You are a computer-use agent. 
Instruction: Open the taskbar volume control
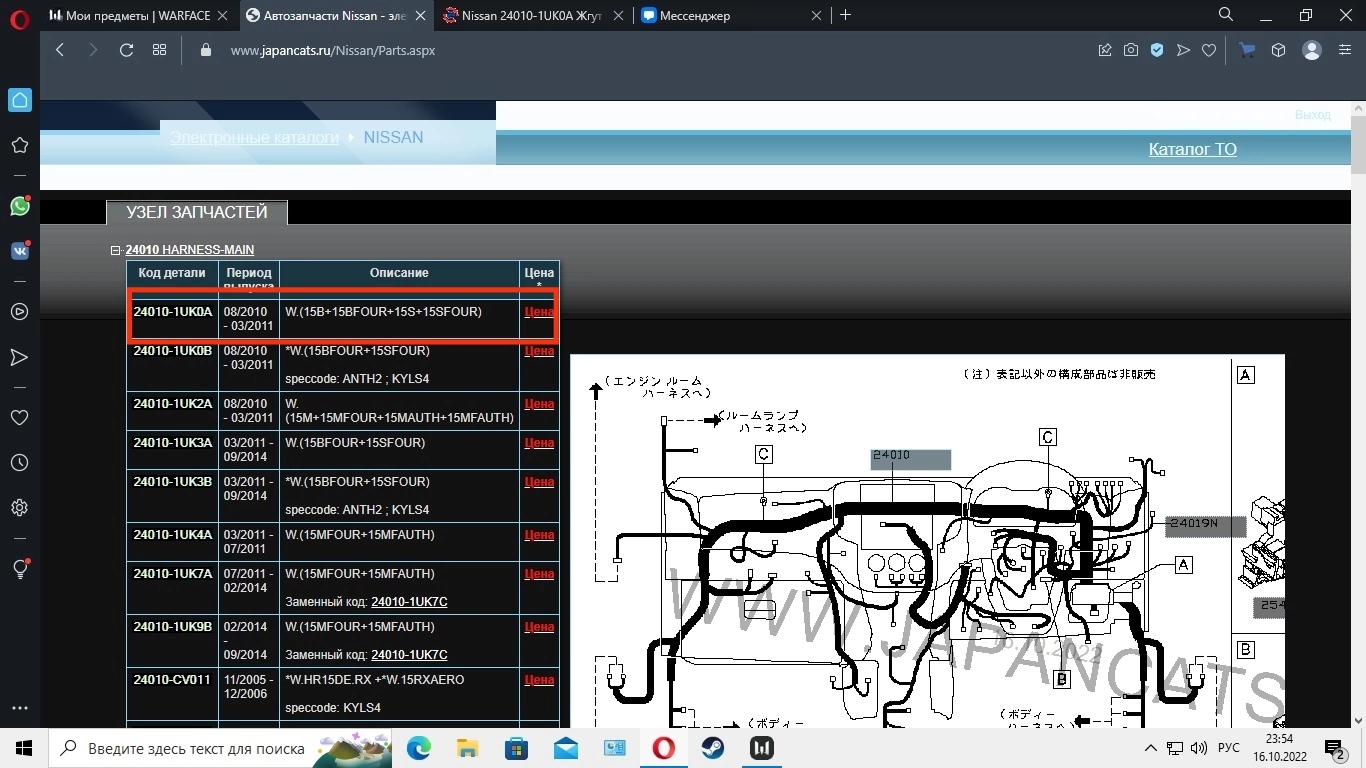1199,748
